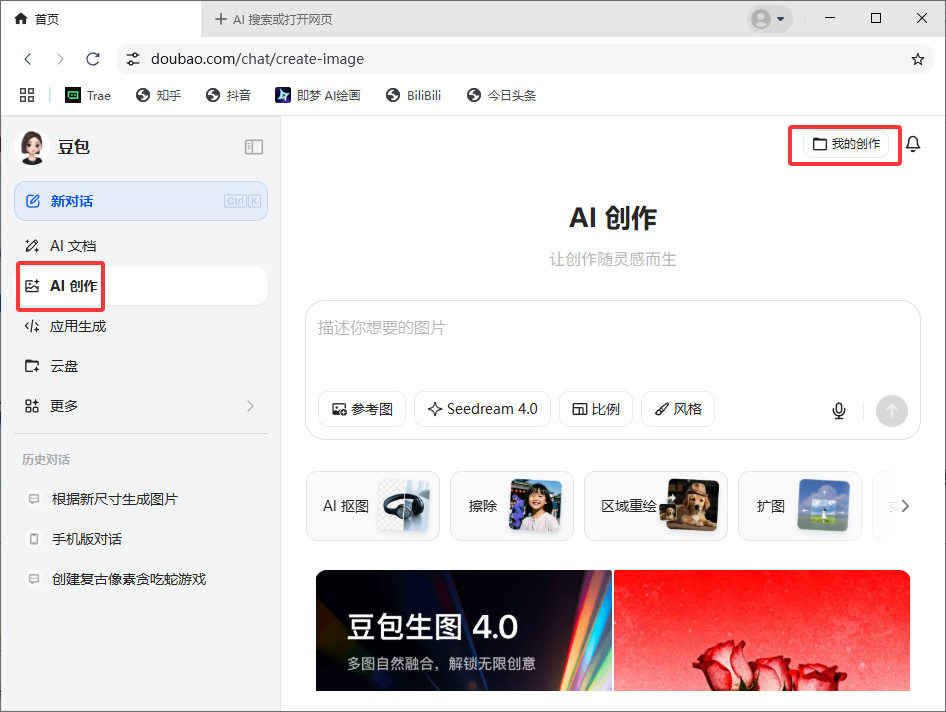Open the 扩图 expand tool

click(x=799, y=505)
